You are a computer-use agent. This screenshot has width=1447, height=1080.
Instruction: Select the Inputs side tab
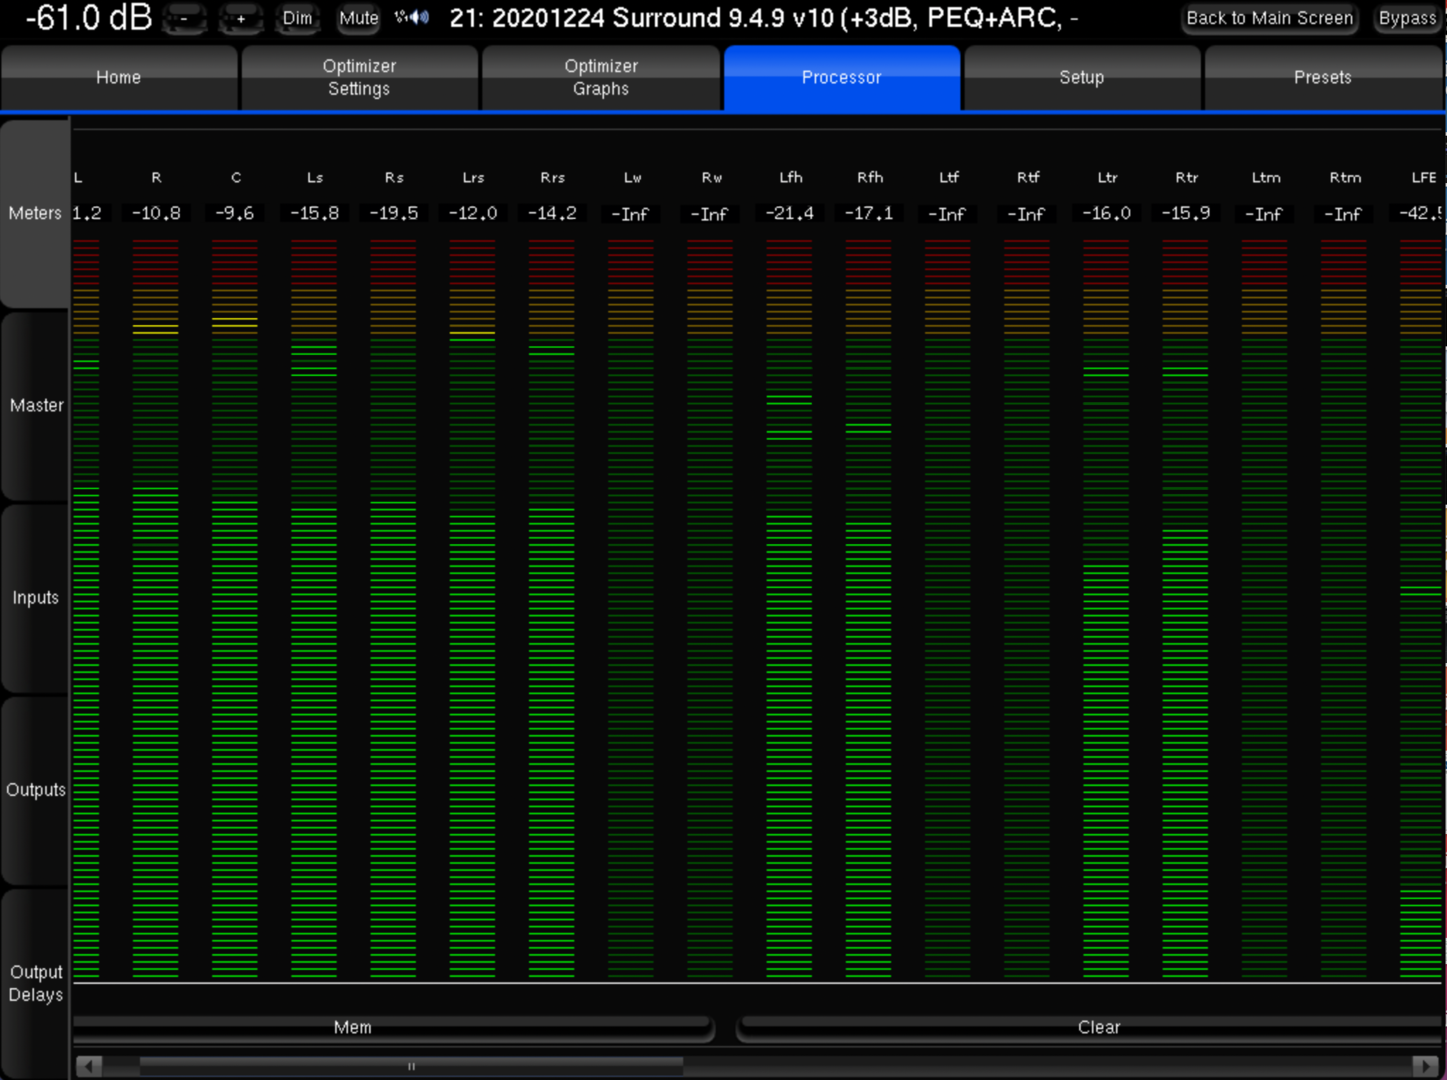35,597
